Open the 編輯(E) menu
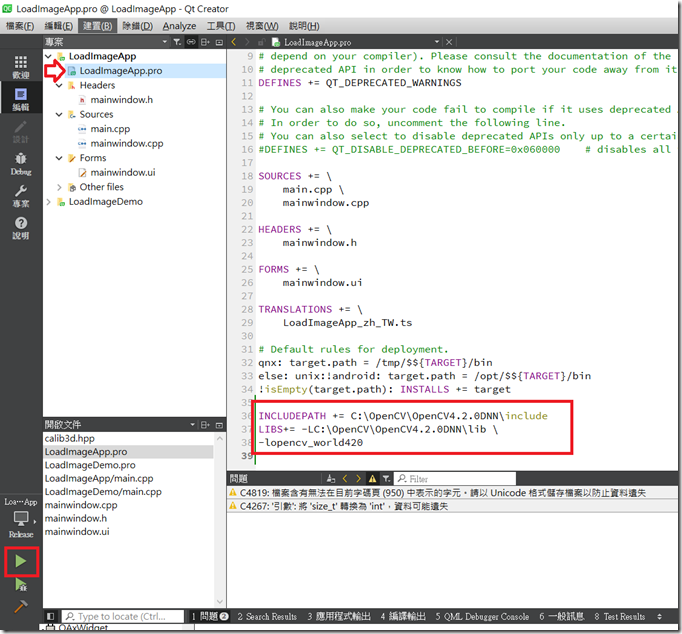682x634 pixels. (x=59, y=26)
